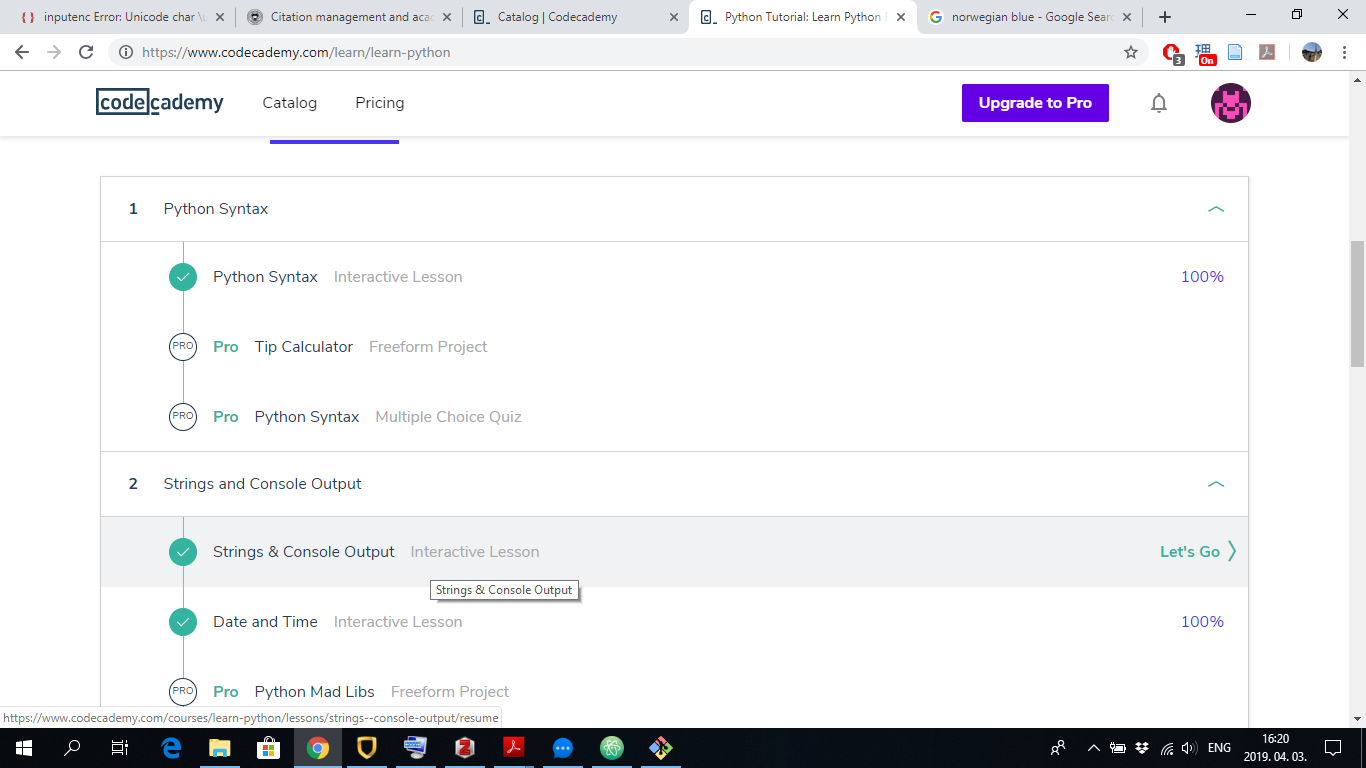Image resolution: width=1366 pixels, height=768 pixels.
Task: Open Windows search from the taskbar
Action: (72, 747)
